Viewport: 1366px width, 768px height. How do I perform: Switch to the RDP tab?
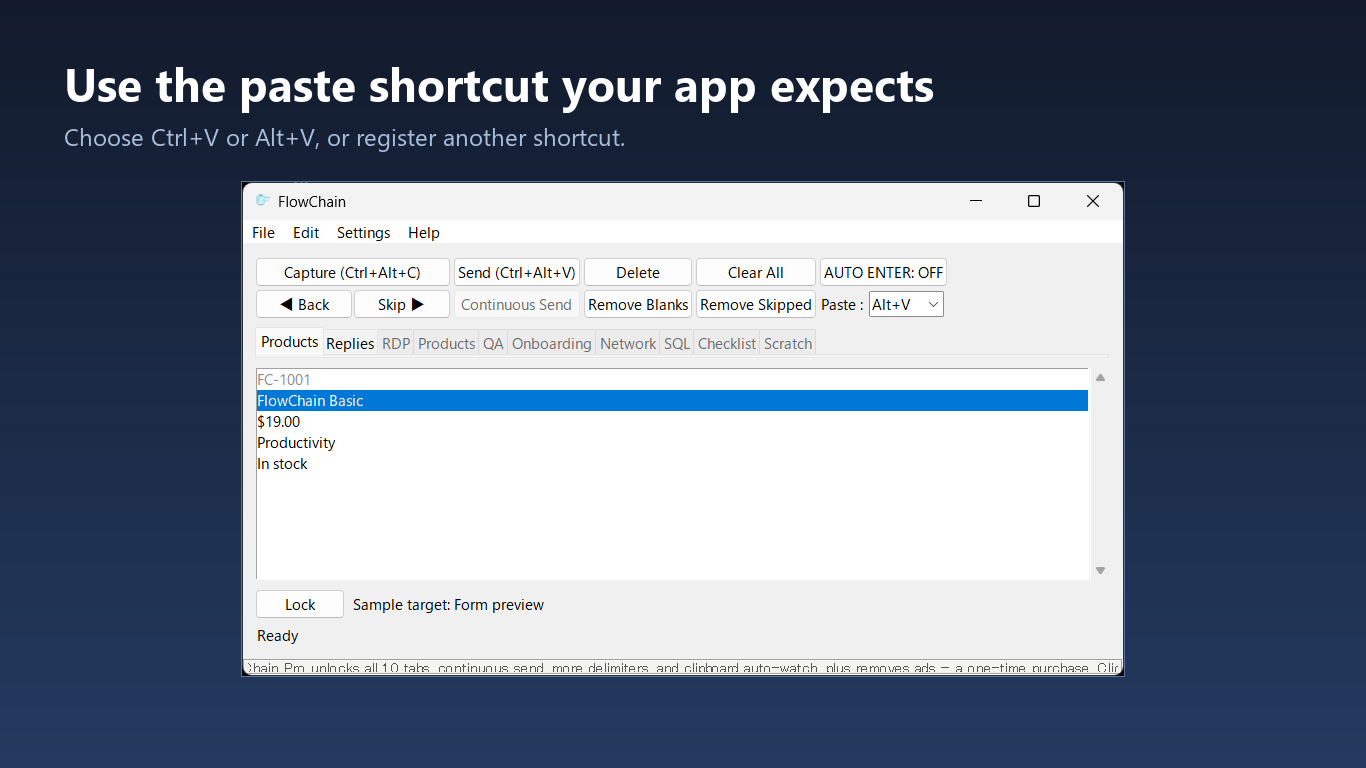pyautogui.click(x=396, y=344)
